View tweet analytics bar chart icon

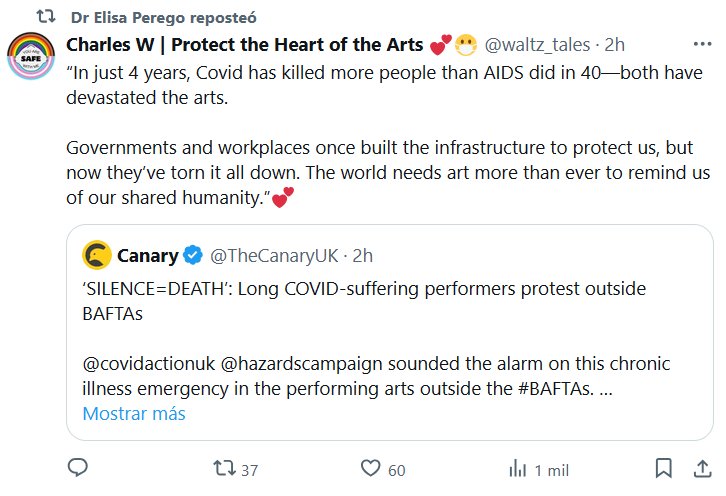click(x=518, y=468)
